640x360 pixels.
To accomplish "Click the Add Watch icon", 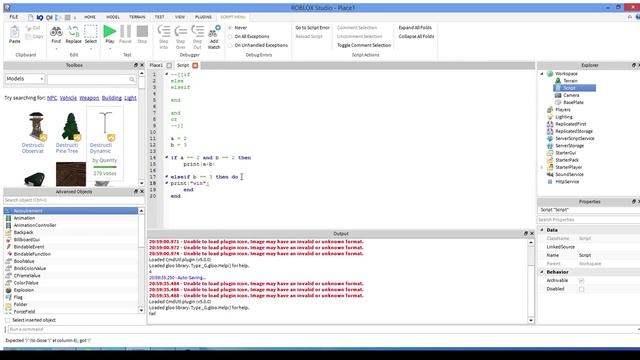I will 214,31.
